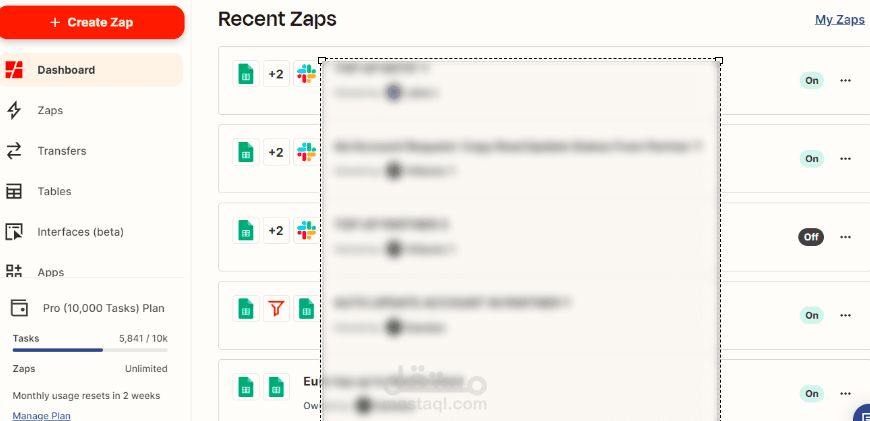870x421 pixels.
Task: Click the red Filter icon in fourth zap
Action: tap(276, 309)
